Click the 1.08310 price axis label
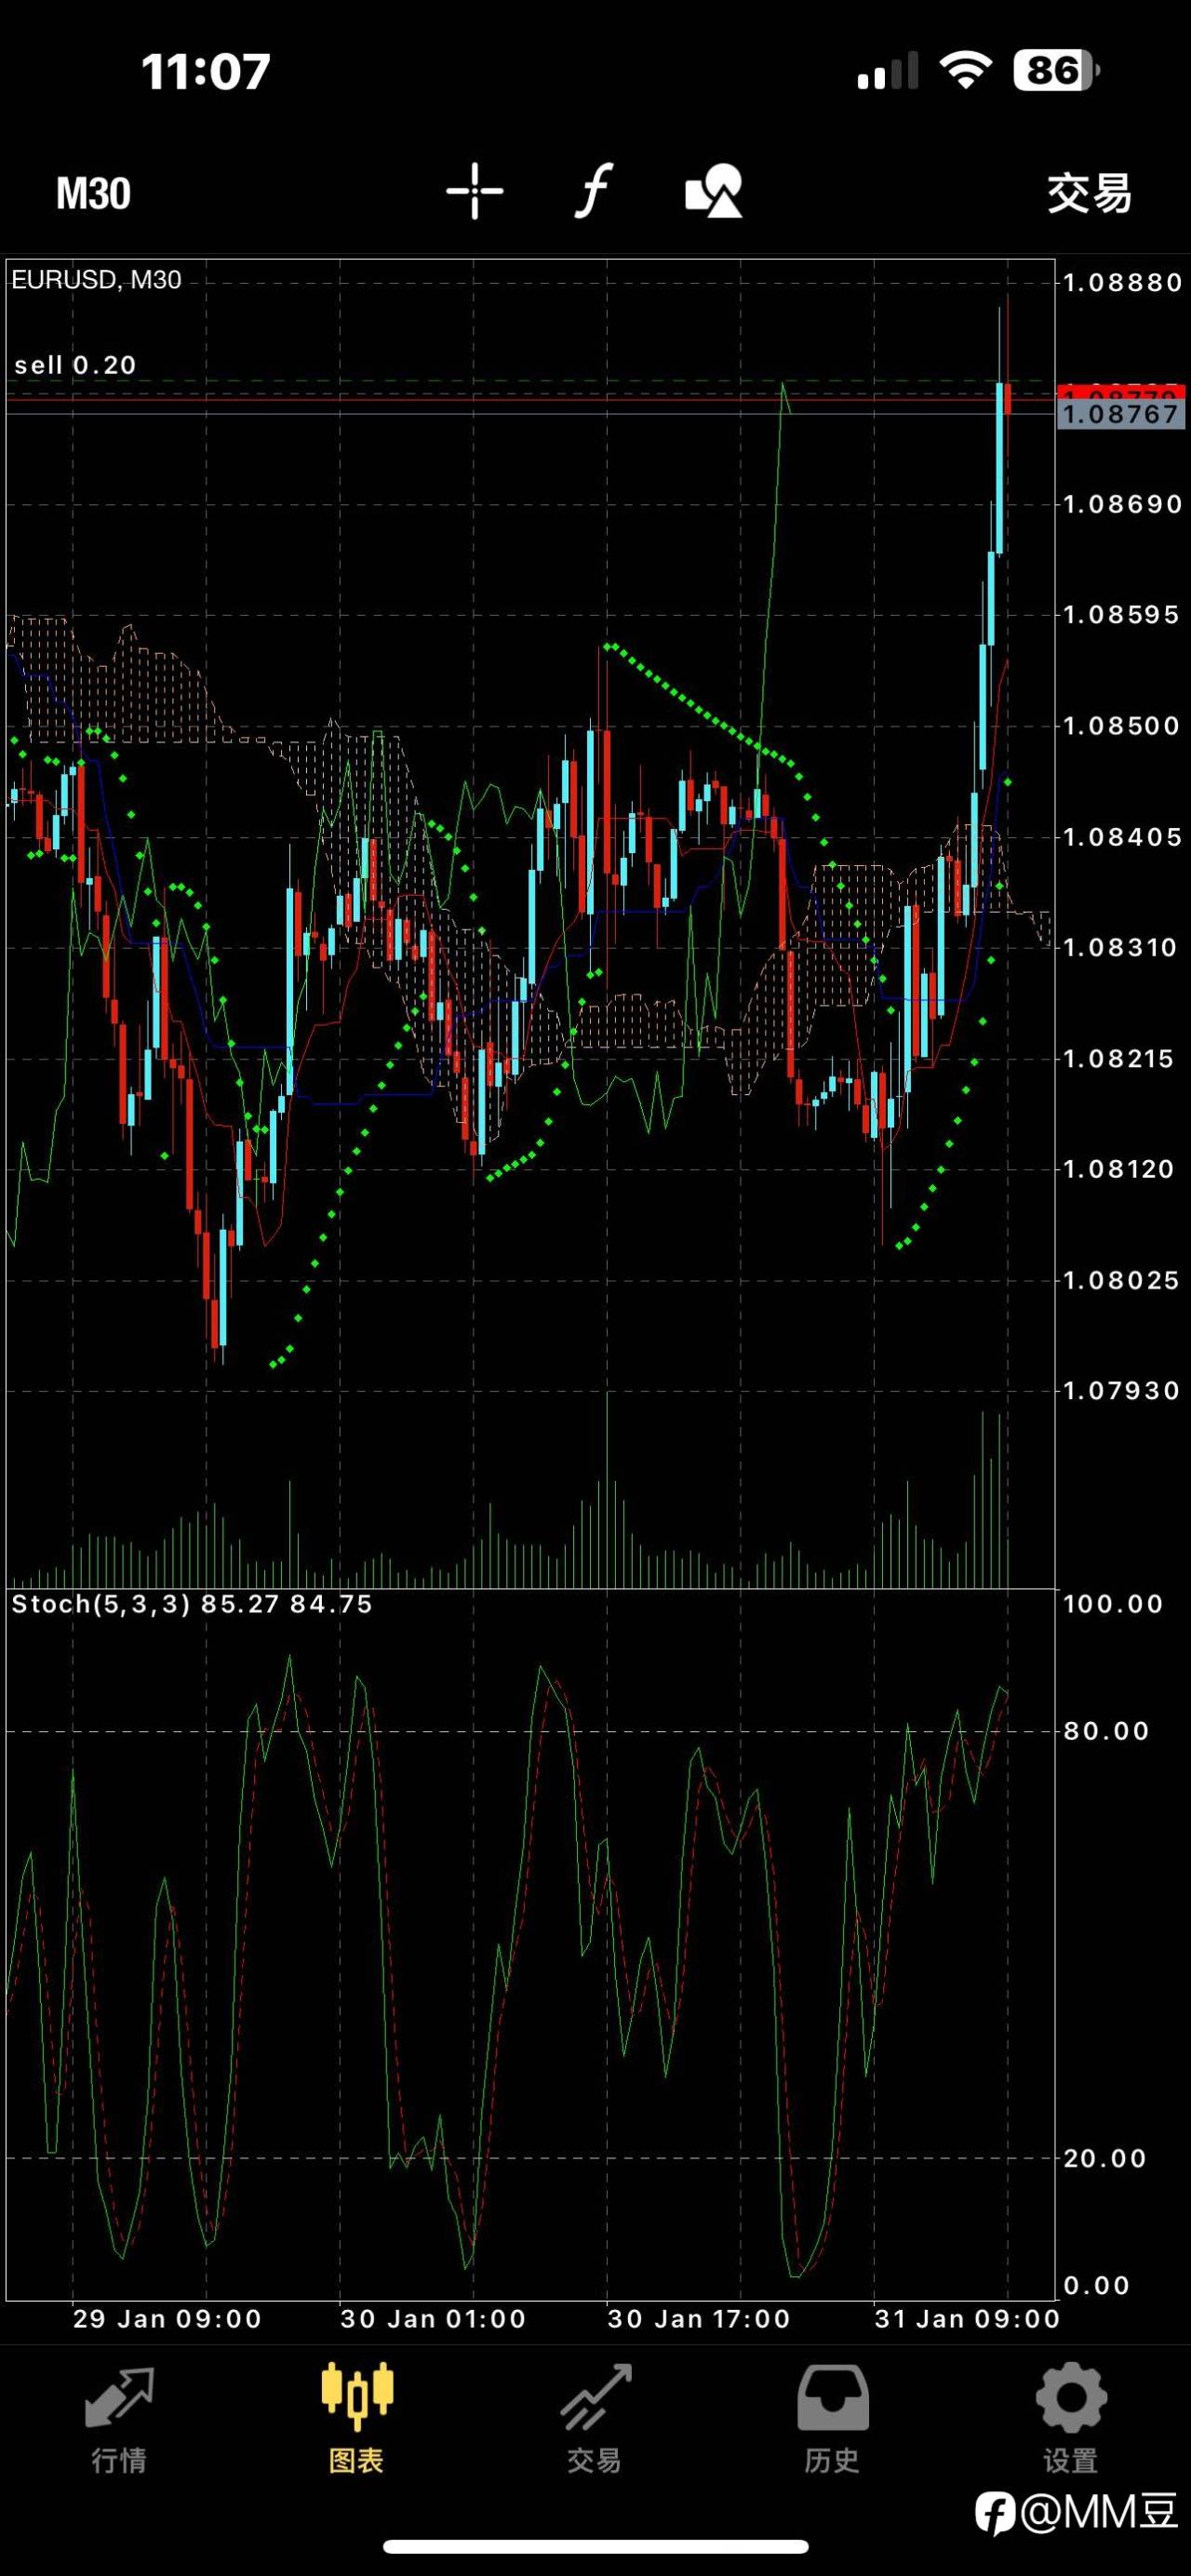The image size is (1191, 2576). pyautogui.click(x=1121, y=947)
